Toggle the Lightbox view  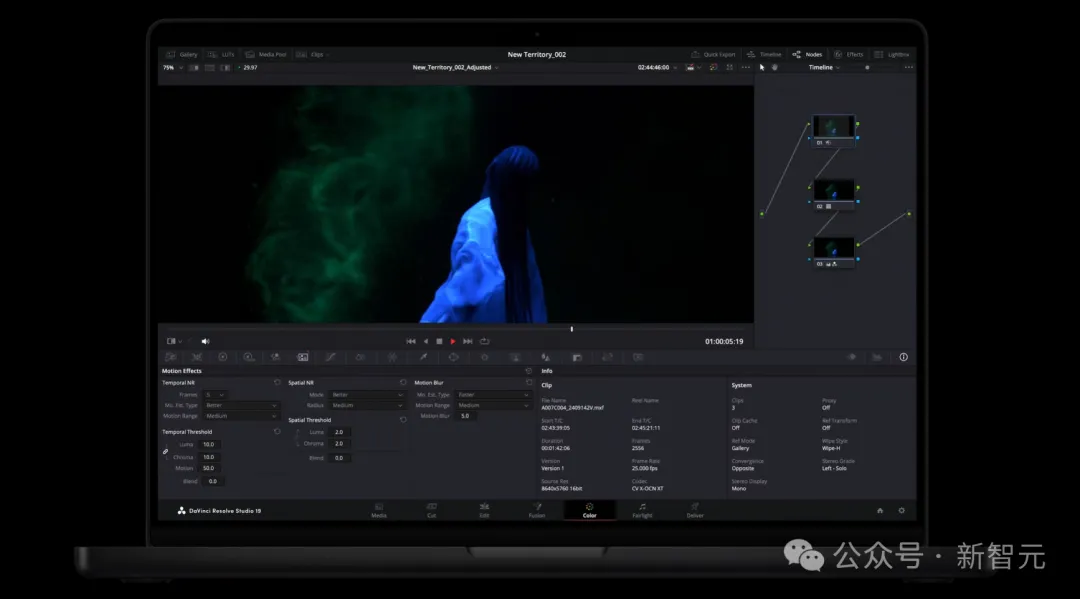[x=892, y=54]
